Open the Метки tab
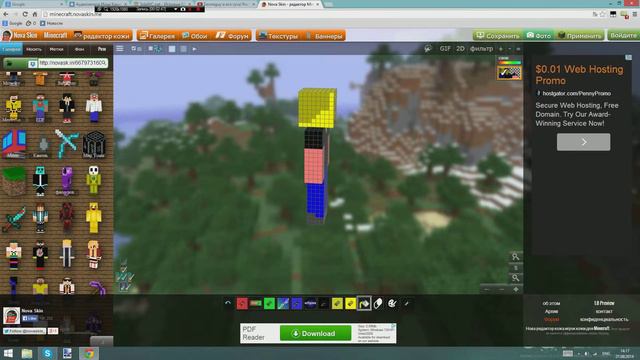Screen dimensions: 640x360 tap(56, 49)
